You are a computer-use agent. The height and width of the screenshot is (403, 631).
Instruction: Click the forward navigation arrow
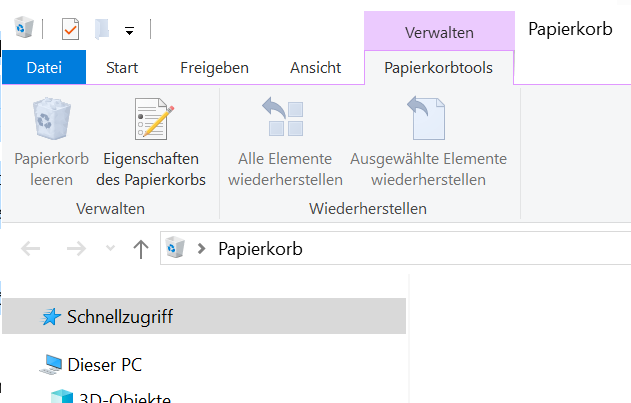pos(76,249)
